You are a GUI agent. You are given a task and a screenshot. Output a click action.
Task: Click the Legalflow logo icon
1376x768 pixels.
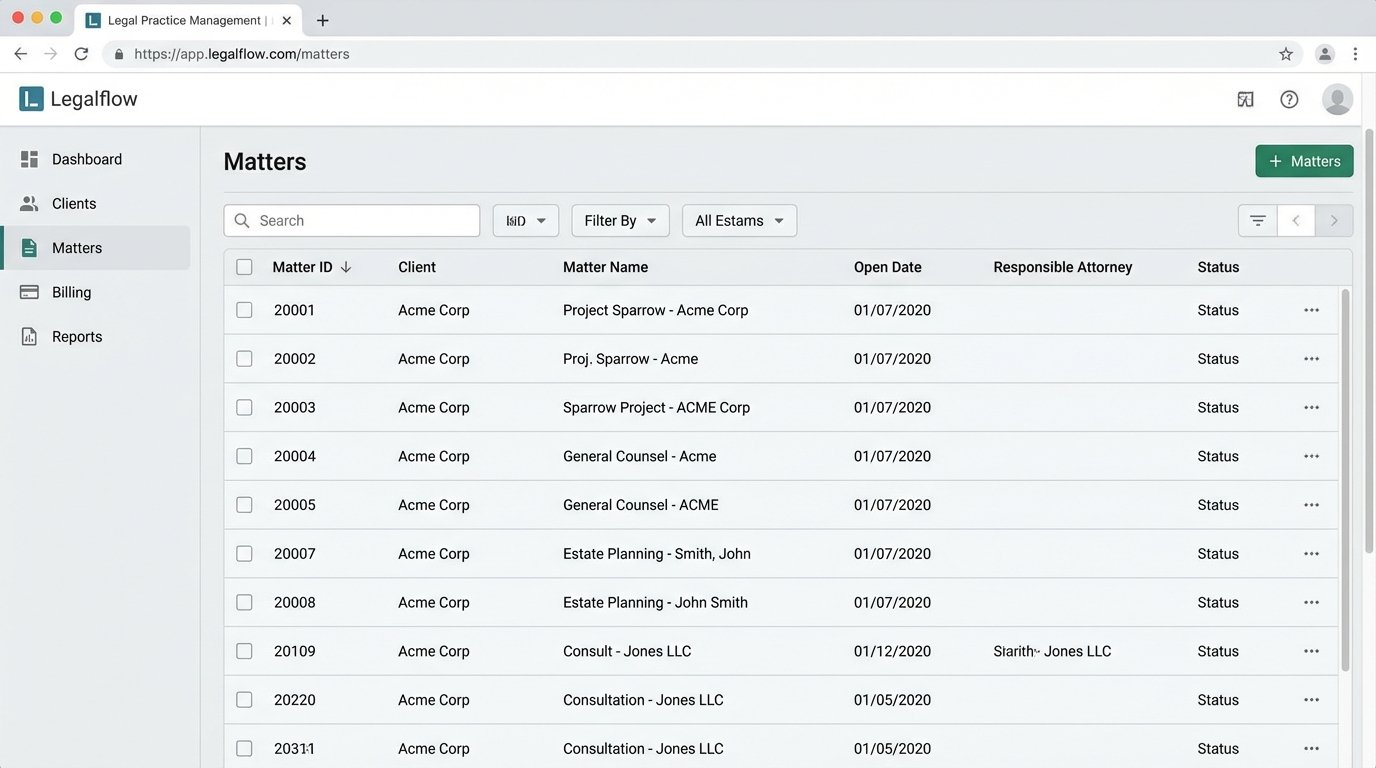(x=31, y=97)
